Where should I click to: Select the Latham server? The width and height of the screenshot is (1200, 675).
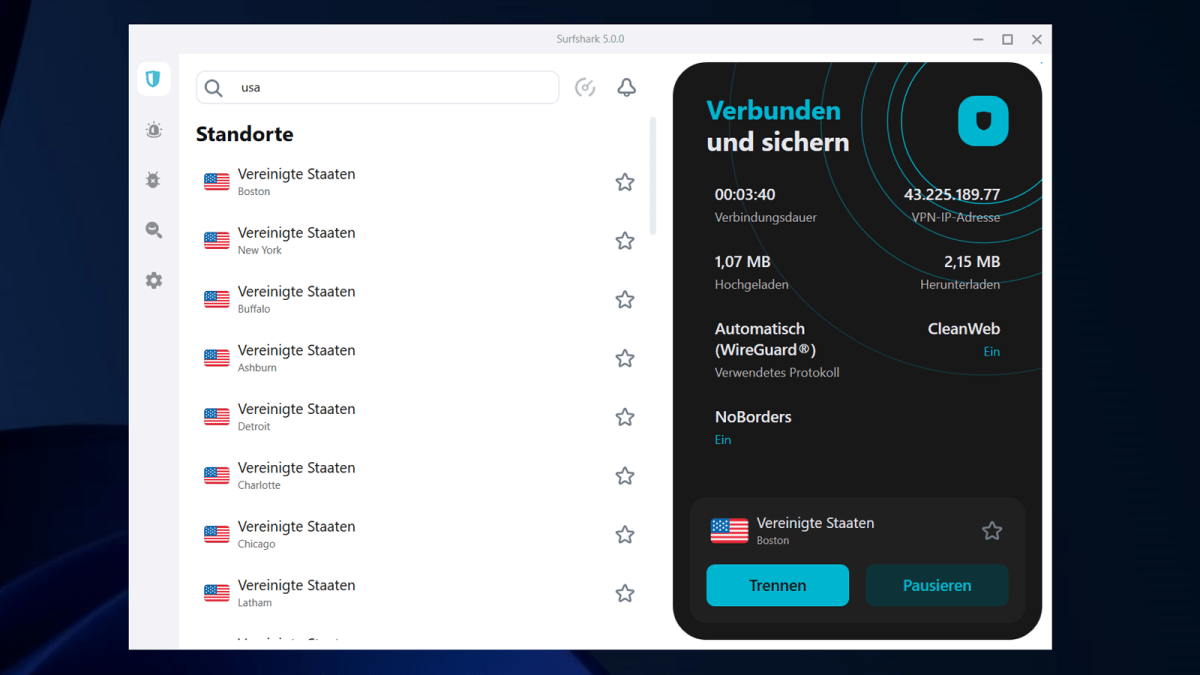coord(420,594)
